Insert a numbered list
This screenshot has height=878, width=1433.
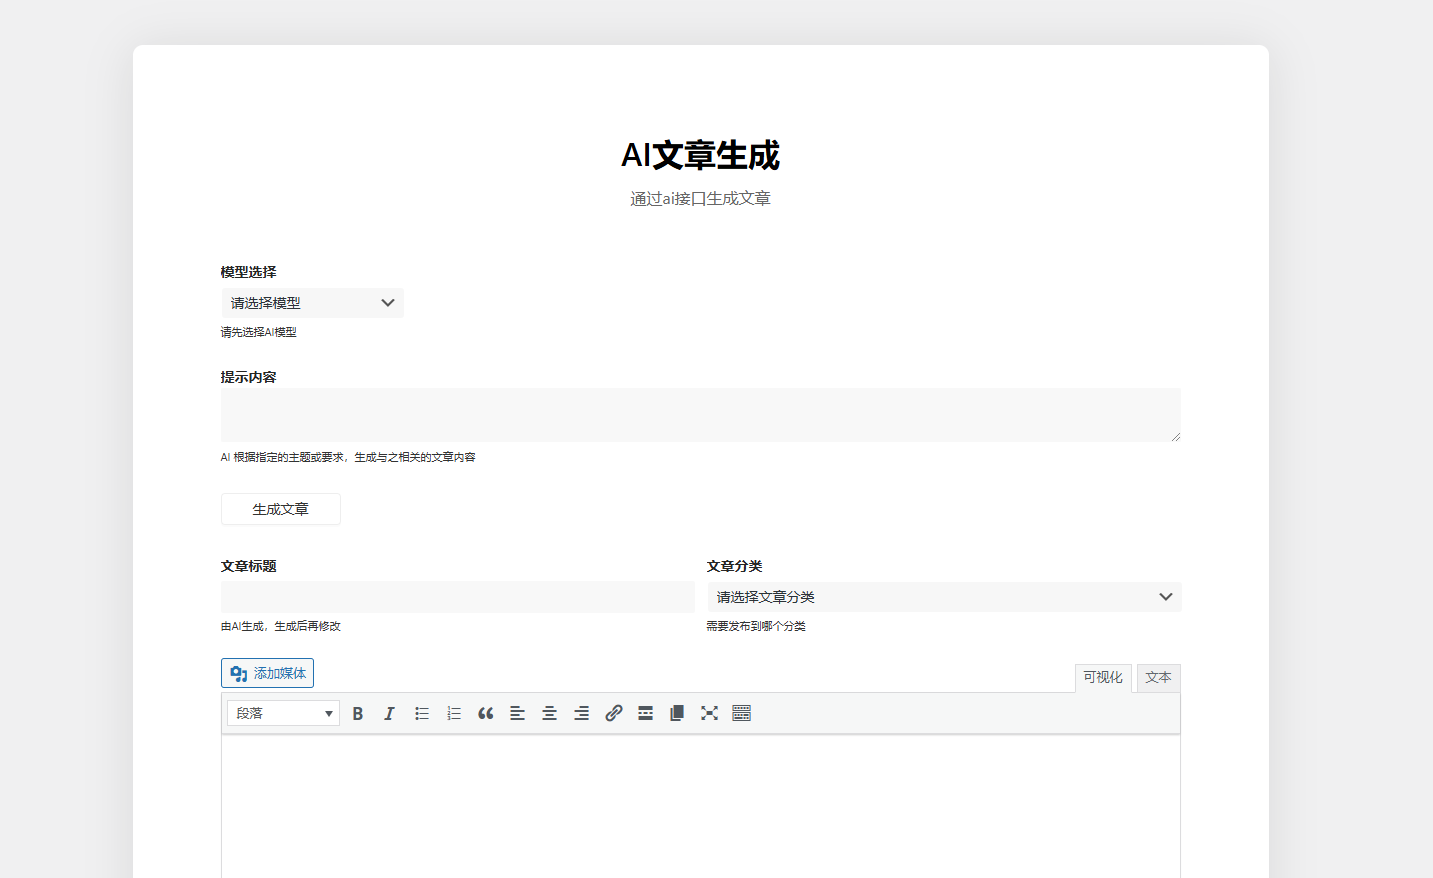[453, 713]
